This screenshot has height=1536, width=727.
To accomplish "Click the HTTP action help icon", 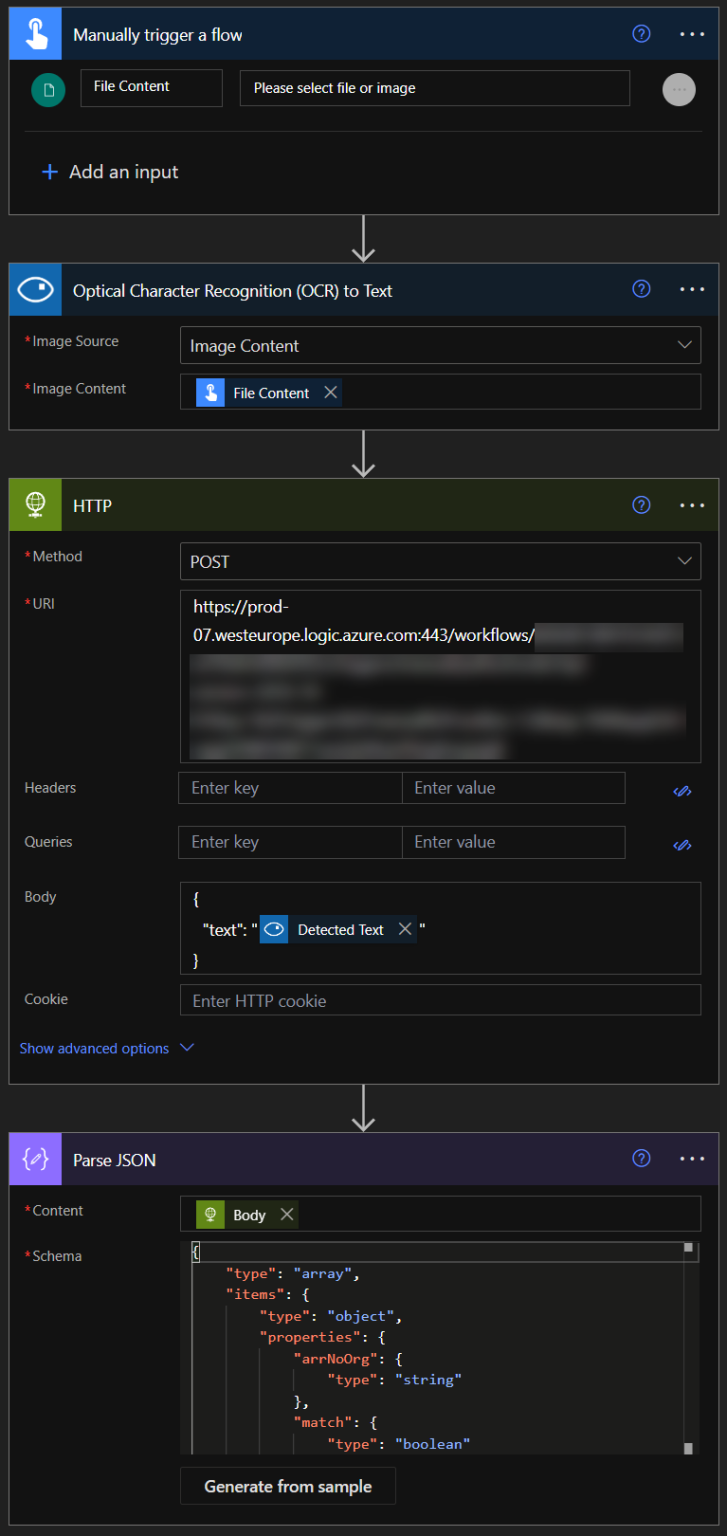I will pyautogui.click(x=642, y=505).
